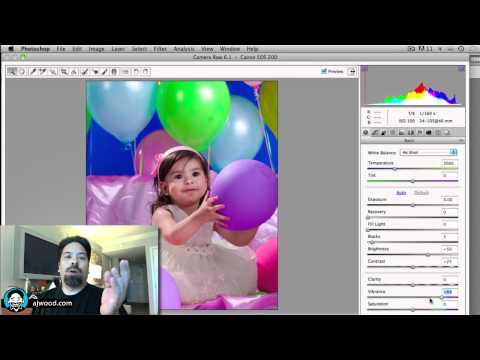The width and height of the screenshot is (480, 360).
Task: Click the Clarity slider track
Action: click(413, 285)
